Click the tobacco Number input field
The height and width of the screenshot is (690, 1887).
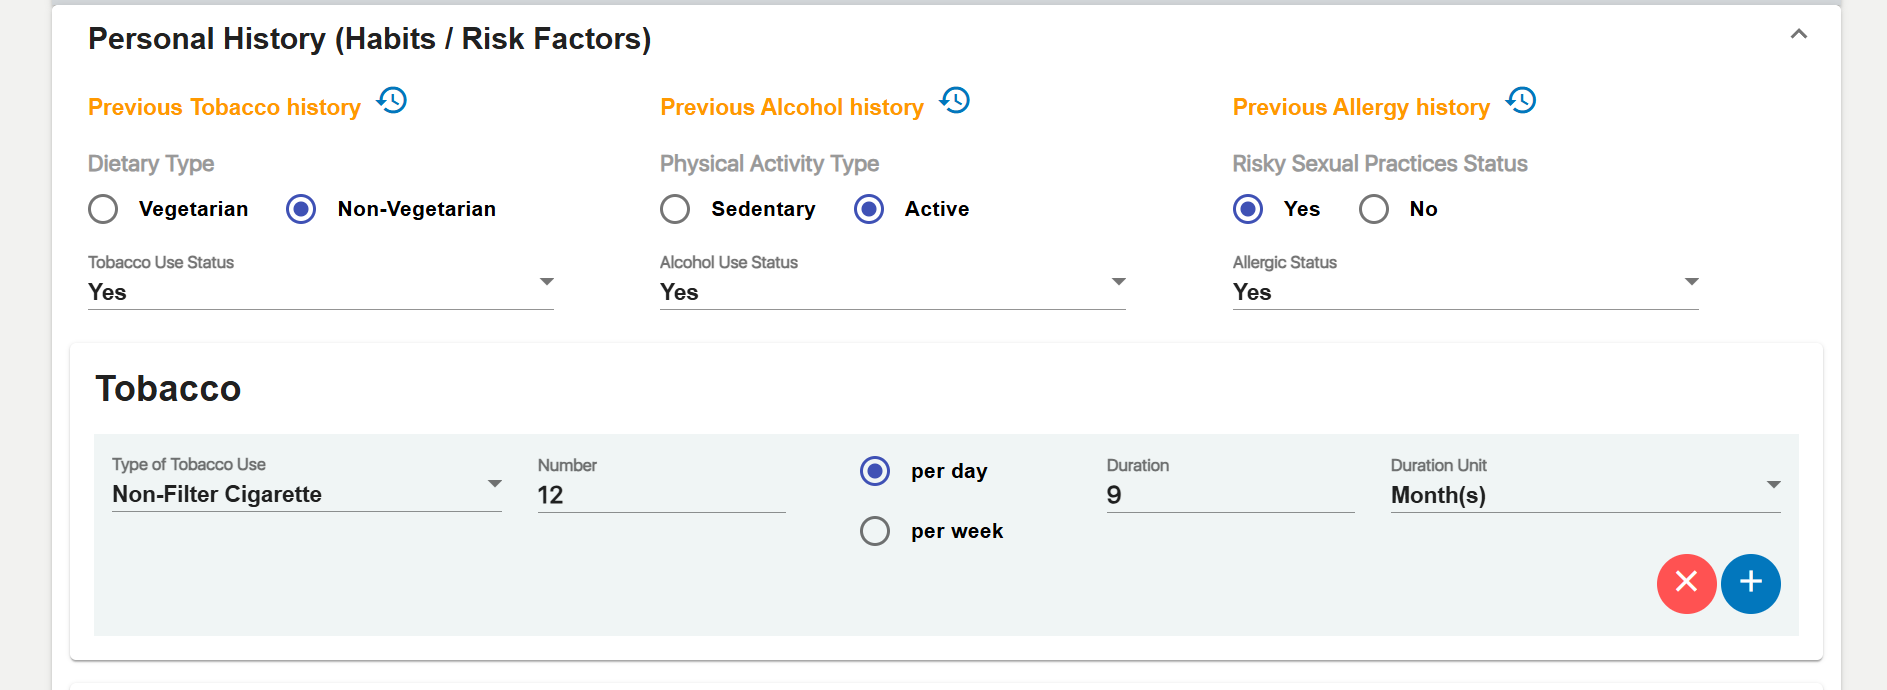tap(661, 495)
